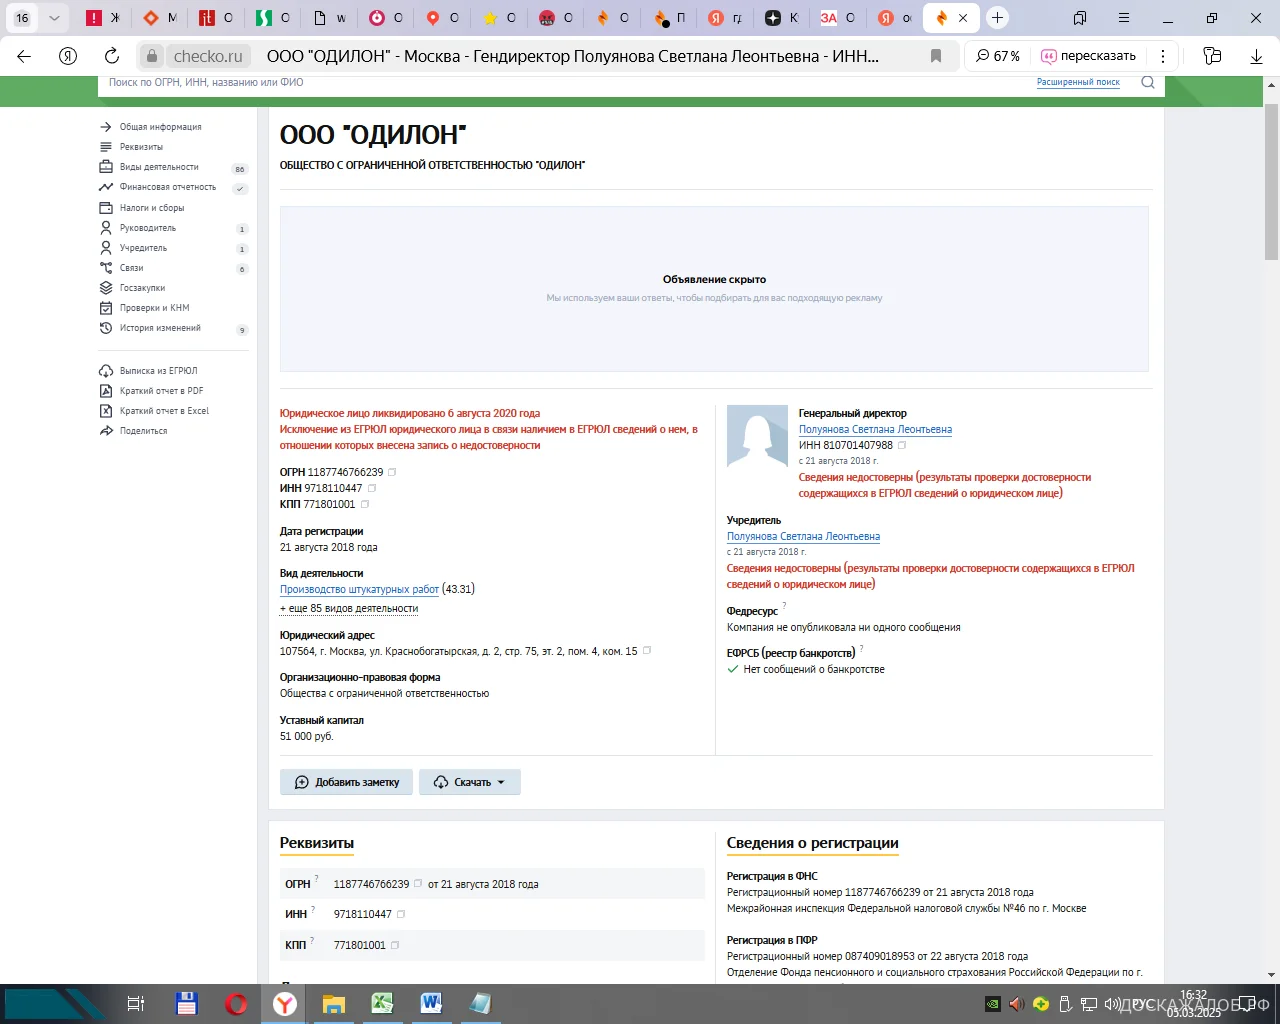This screenshot has width=1280, height=1024.
Task: Open File Explorer from the taskbar
Action: pos(333,1003)
